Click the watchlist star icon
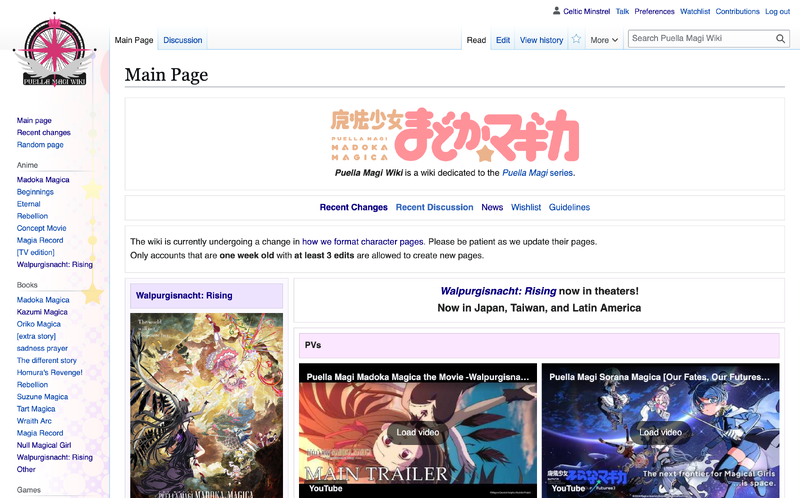This screenshot has width=800, height=498. (x=576, y=39)
